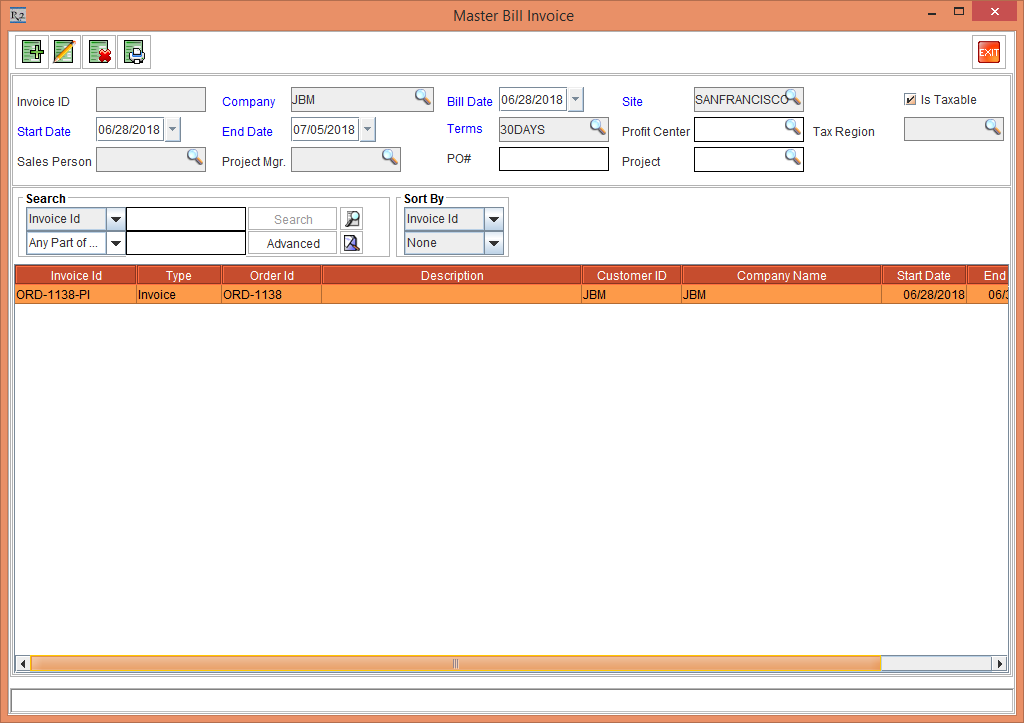This screenshot has width=1024, height=723.
Task: Click the horizontal scrollbar thumb
Action: 455,663
